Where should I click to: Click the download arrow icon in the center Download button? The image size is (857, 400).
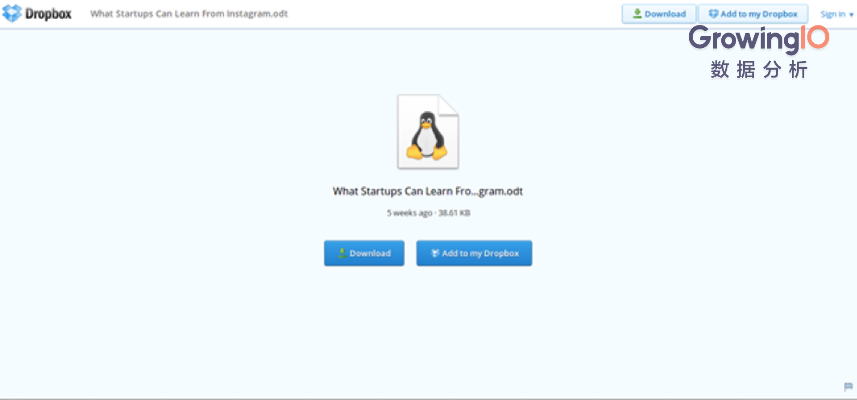342,253
